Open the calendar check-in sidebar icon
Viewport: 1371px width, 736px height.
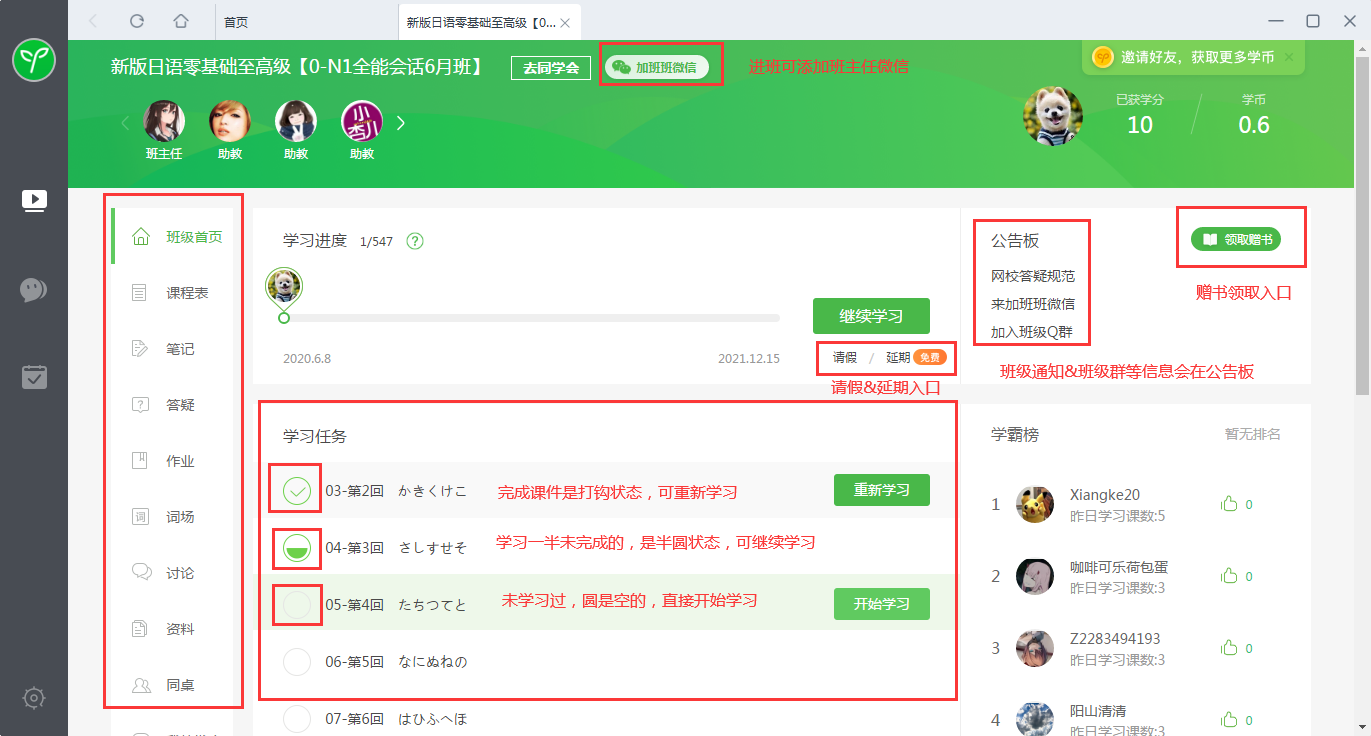(x=34, y=377)
